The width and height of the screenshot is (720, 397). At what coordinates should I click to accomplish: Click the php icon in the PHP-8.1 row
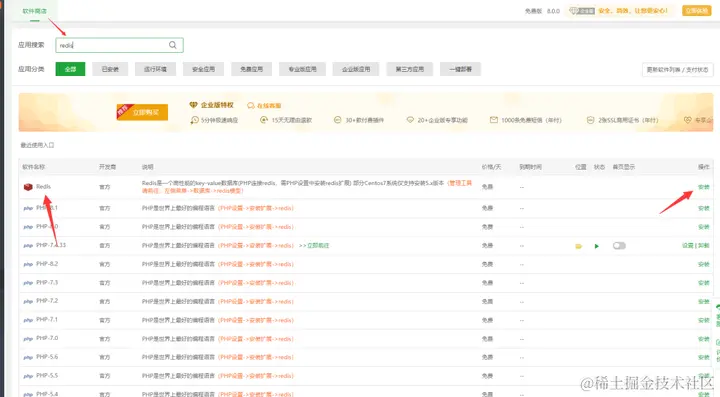(x=28, y=208)
